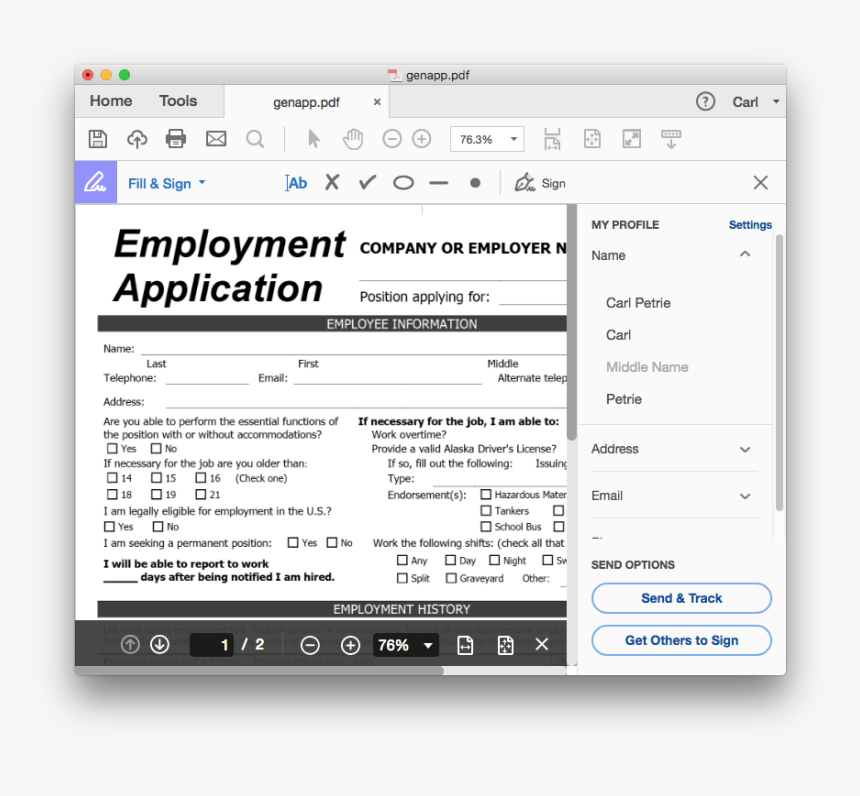Check the Day shift box
This screenshot has height=796, width=860.
448,560
